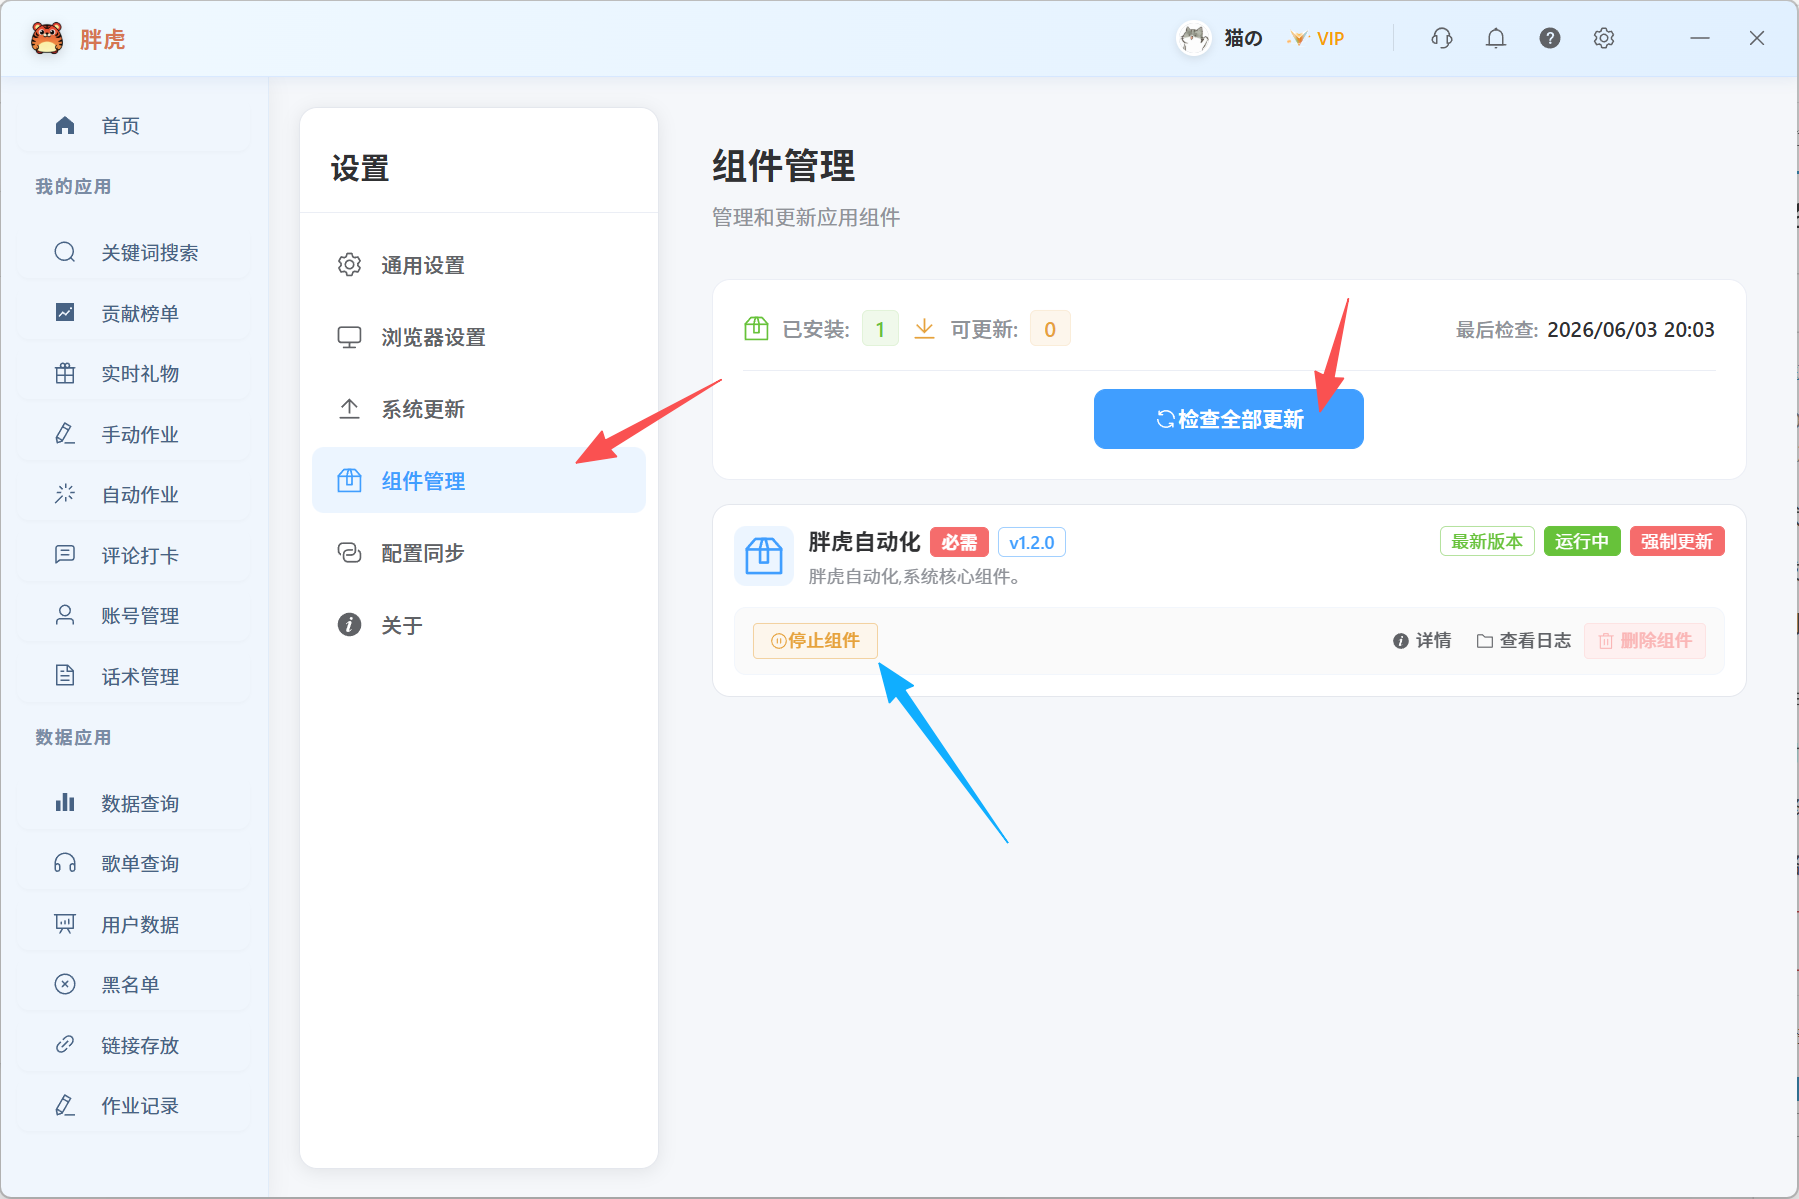Screen dimensions: 1799x1199
Task: Click the headphones icon beside 歌单查询
Action: click(x=65, y=863)
